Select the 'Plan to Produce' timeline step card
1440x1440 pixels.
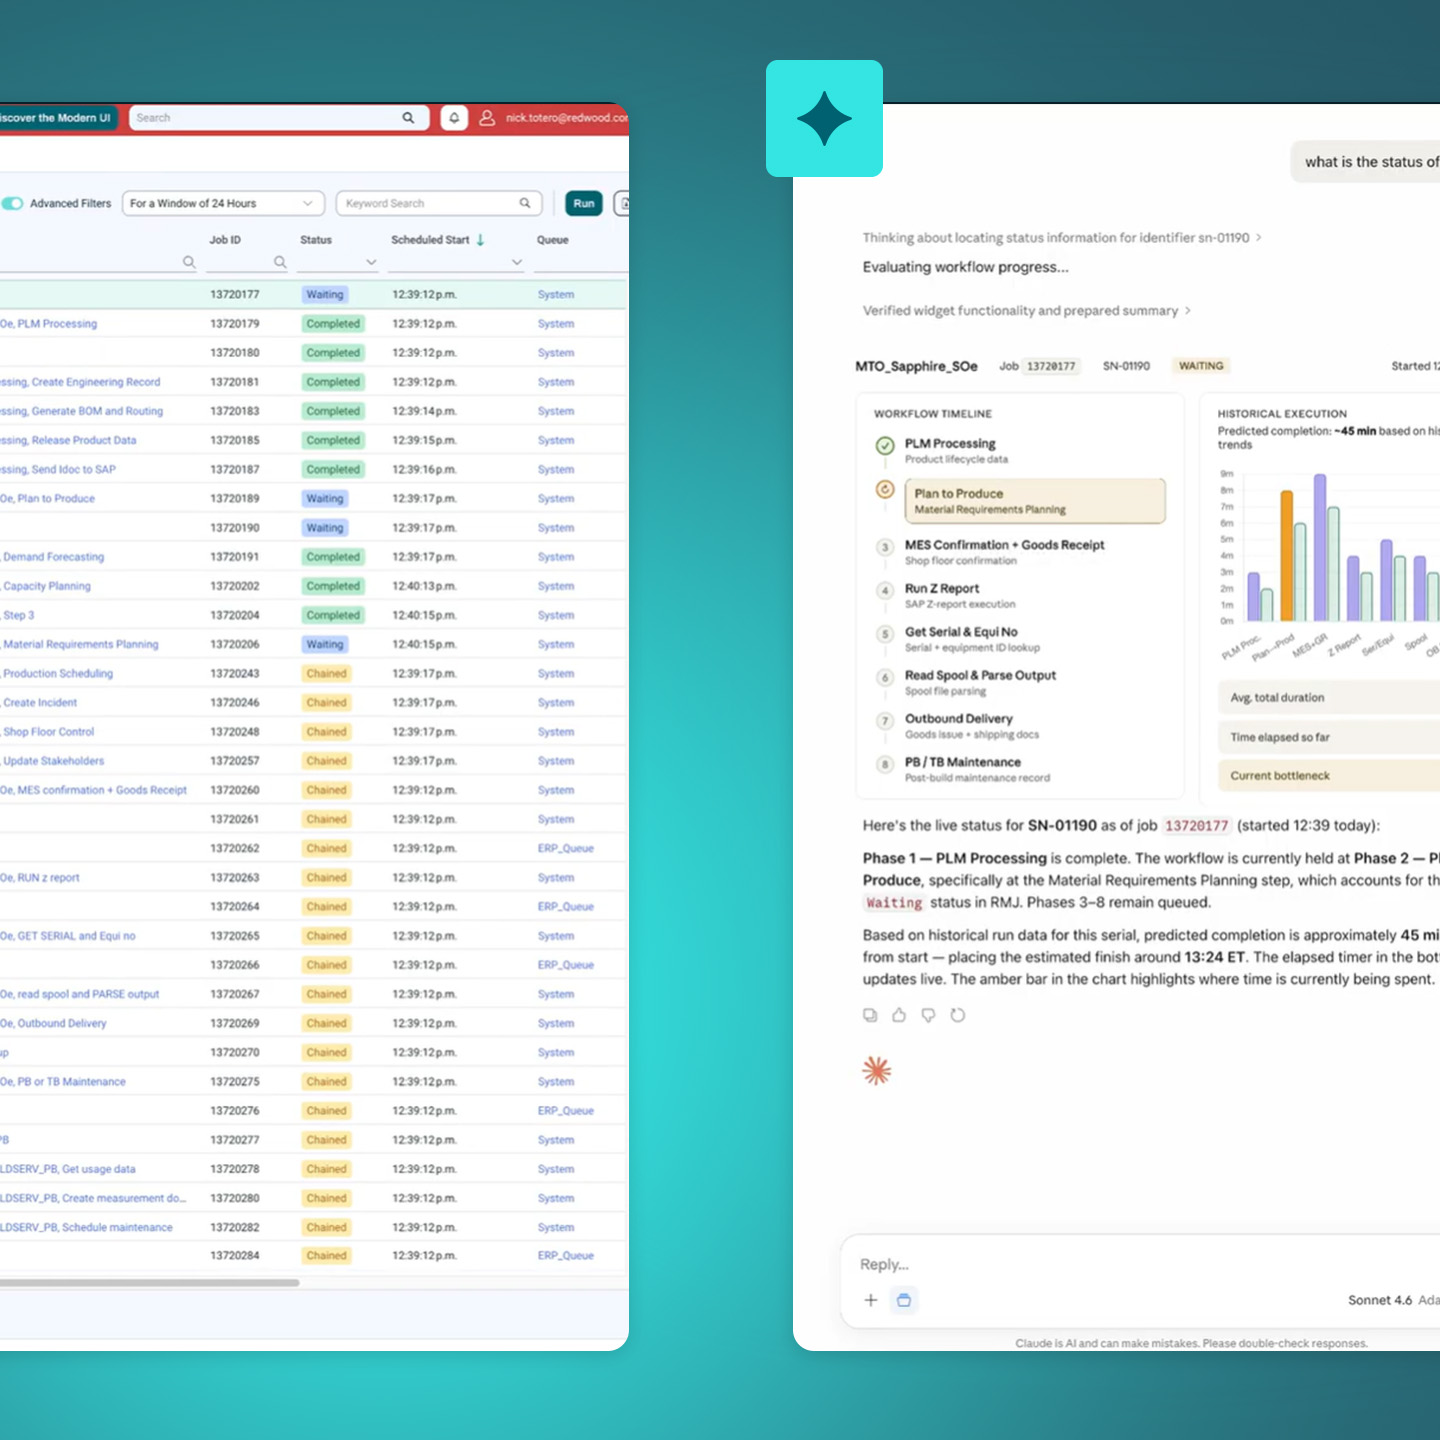[1035, 501]
